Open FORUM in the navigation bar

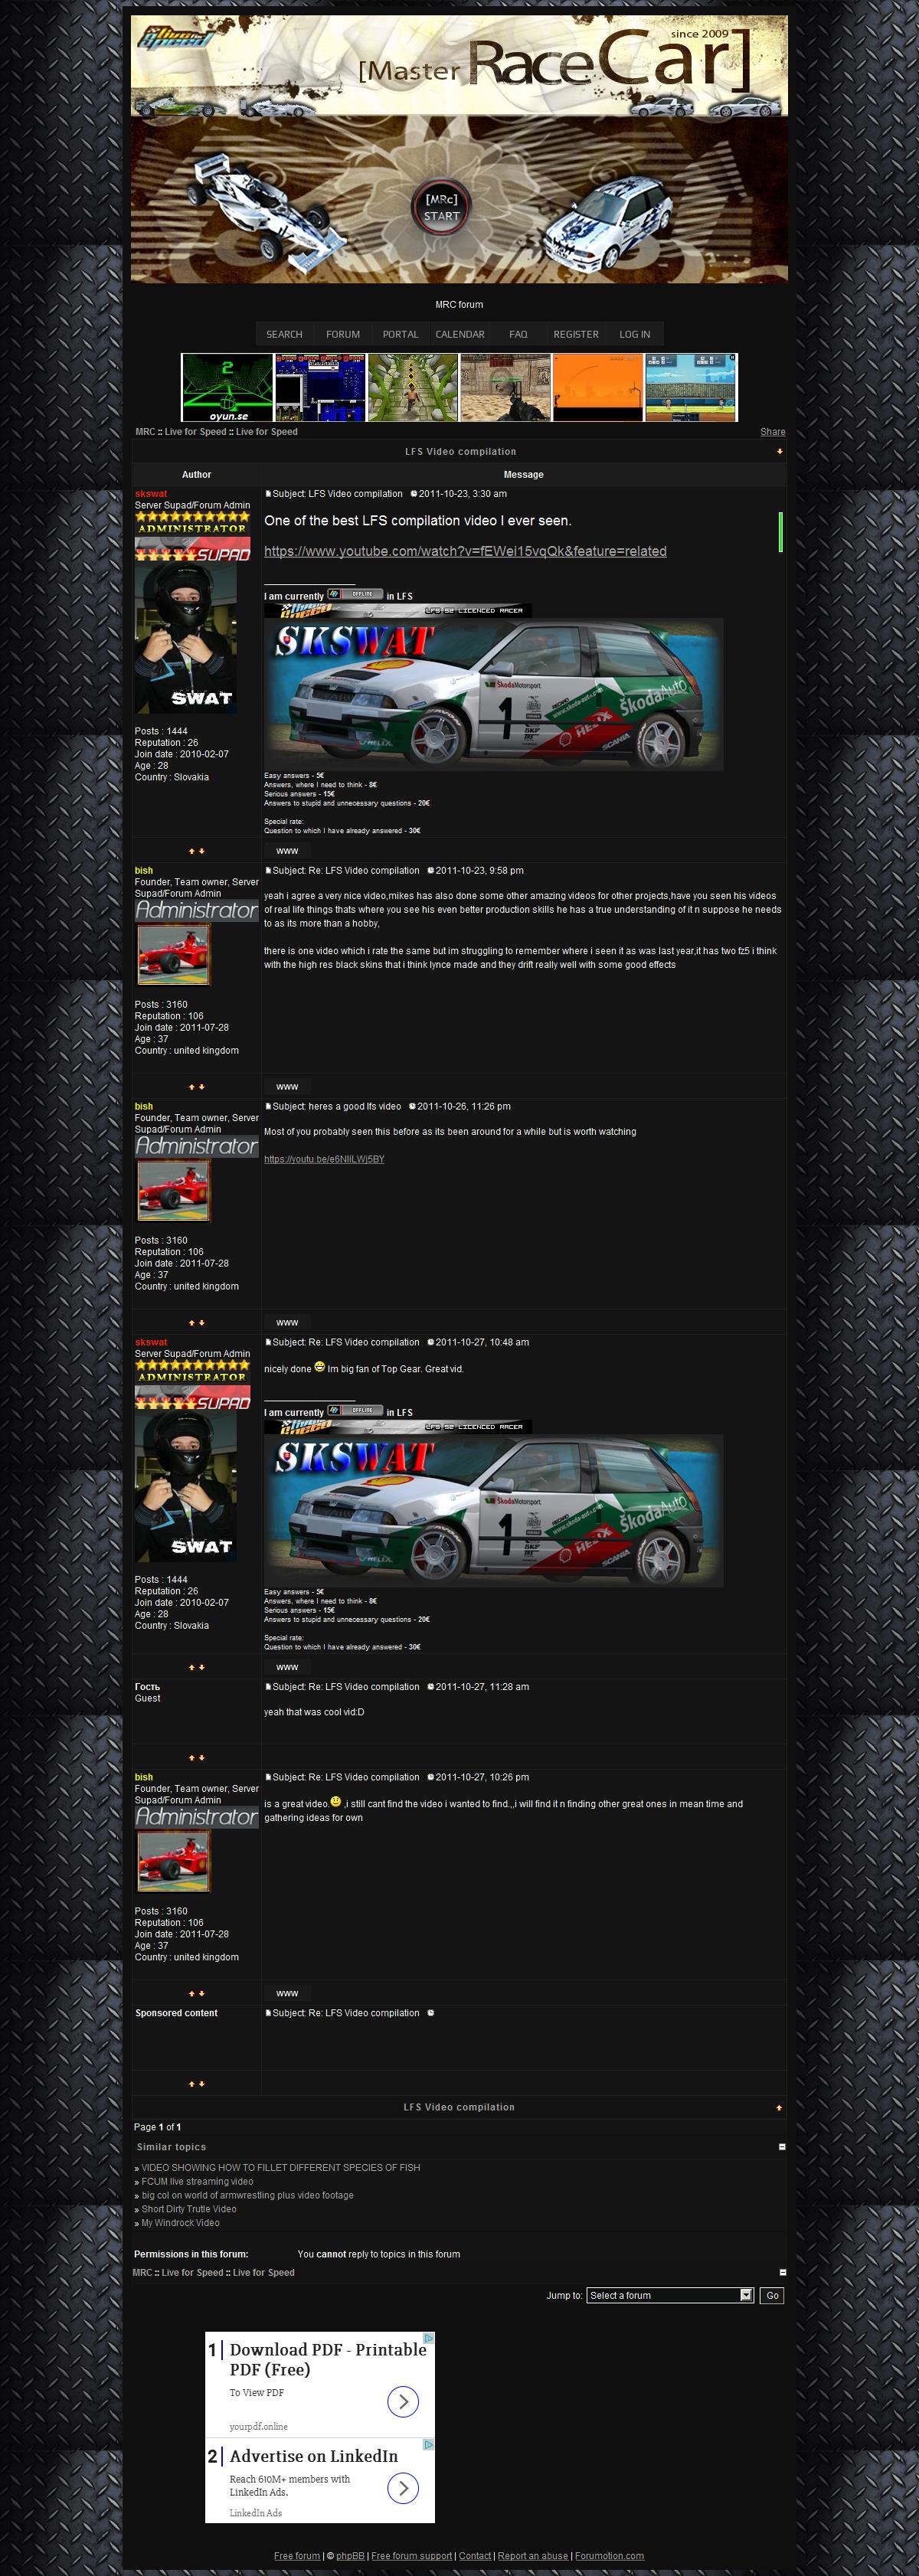coord(343,334)
